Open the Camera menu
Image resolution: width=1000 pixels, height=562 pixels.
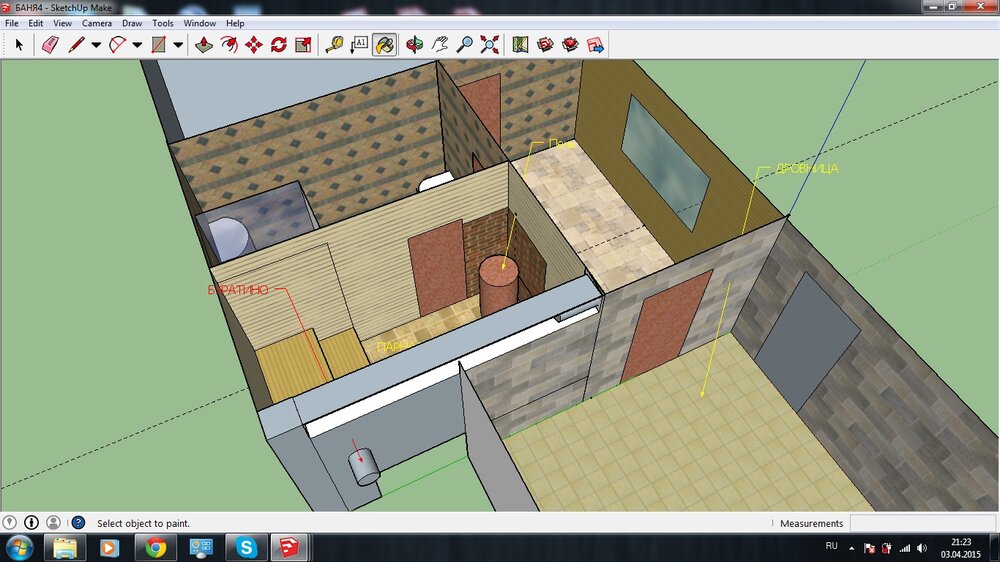pyautogui.click(x=97, y=23)
